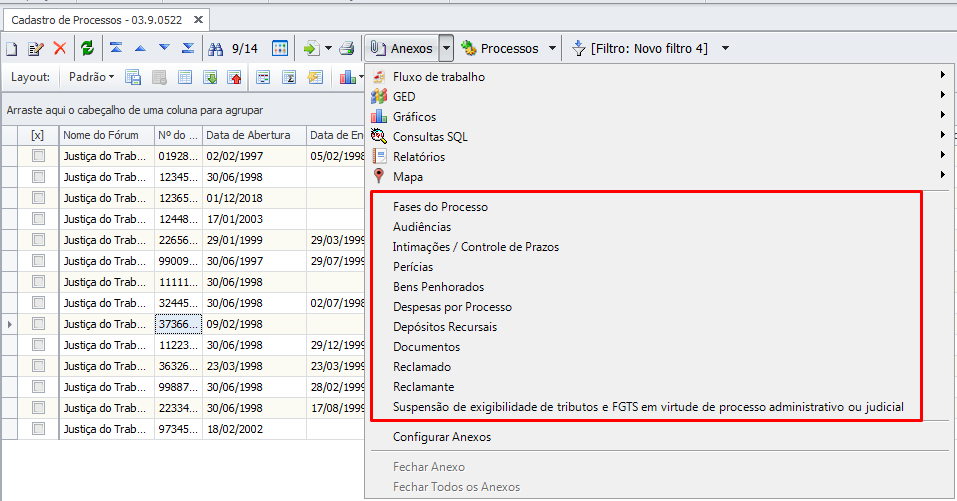Click the bar chart icon in layout toolbar
This screenshot has width=957, height=501.
[348, 77]
